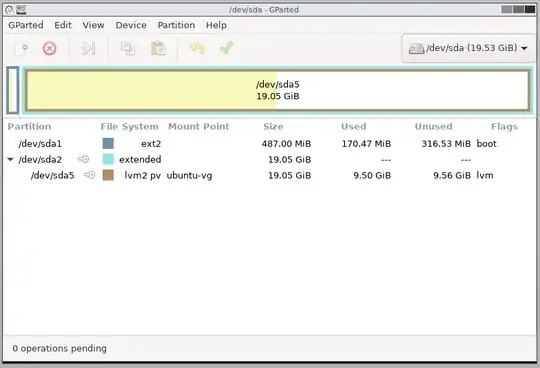Click the /dev/sda2 19.05 GiB size value
The width and height of the screenshot is (540, 368).
tap(290, 159)
